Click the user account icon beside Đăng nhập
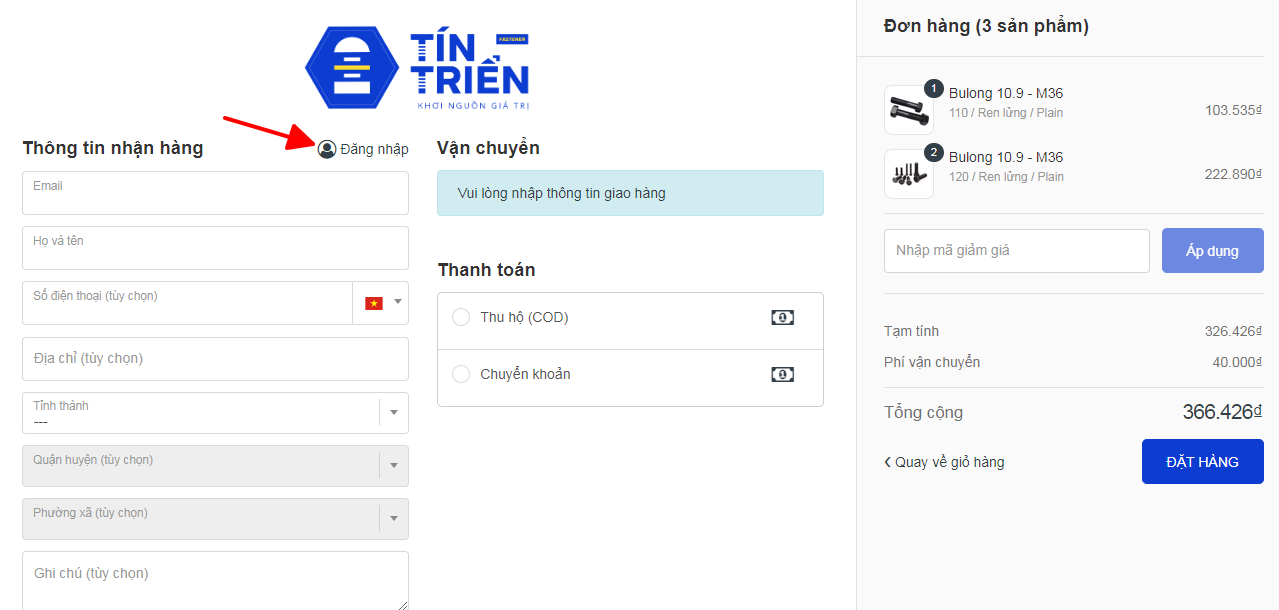Screen dimensions: 1279x610 (327, 149)
